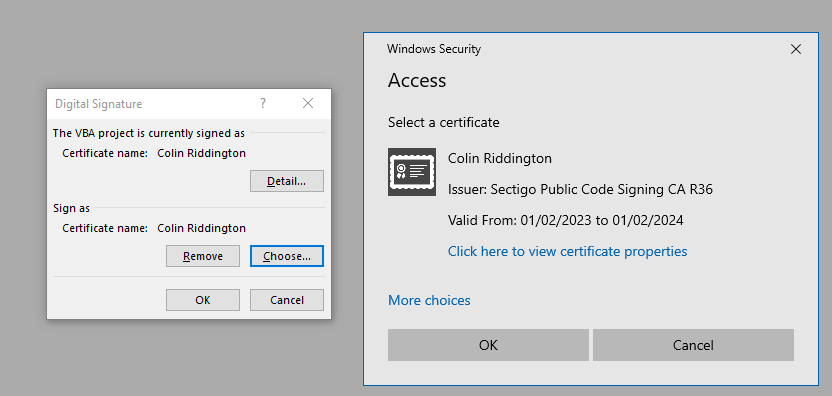Viewport: 832px width, 396px height.
Task: Click the 'Select a certificate' label
Action: pyautogui.click(x=444, y=123)
